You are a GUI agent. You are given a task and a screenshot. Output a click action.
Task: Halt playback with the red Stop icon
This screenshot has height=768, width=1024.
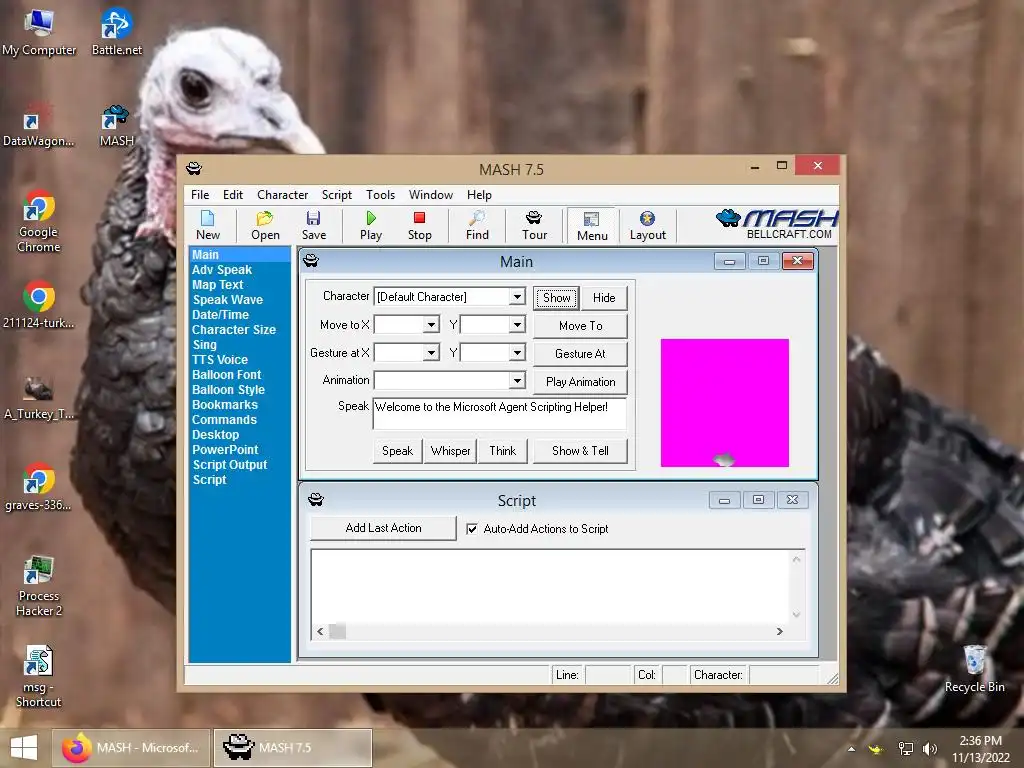click(x=419, y=225)
